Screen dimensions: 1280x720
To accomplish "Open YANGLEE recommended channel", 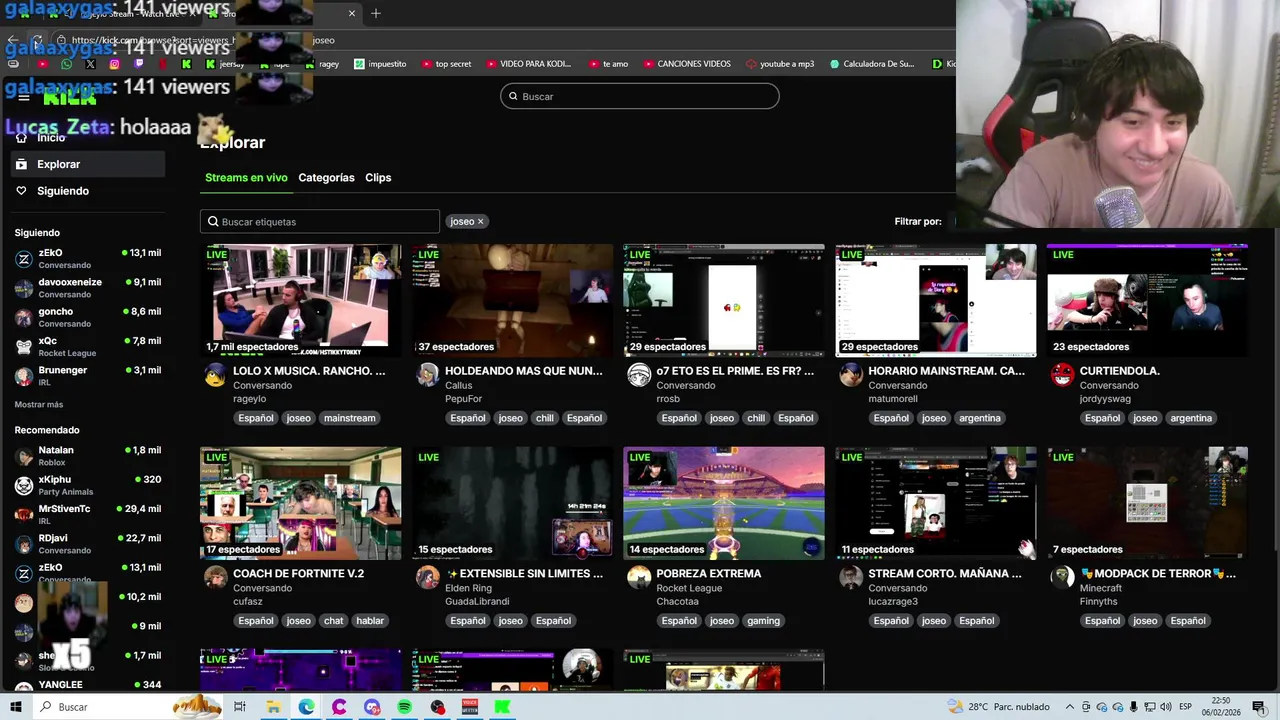I will coord(88,685).
